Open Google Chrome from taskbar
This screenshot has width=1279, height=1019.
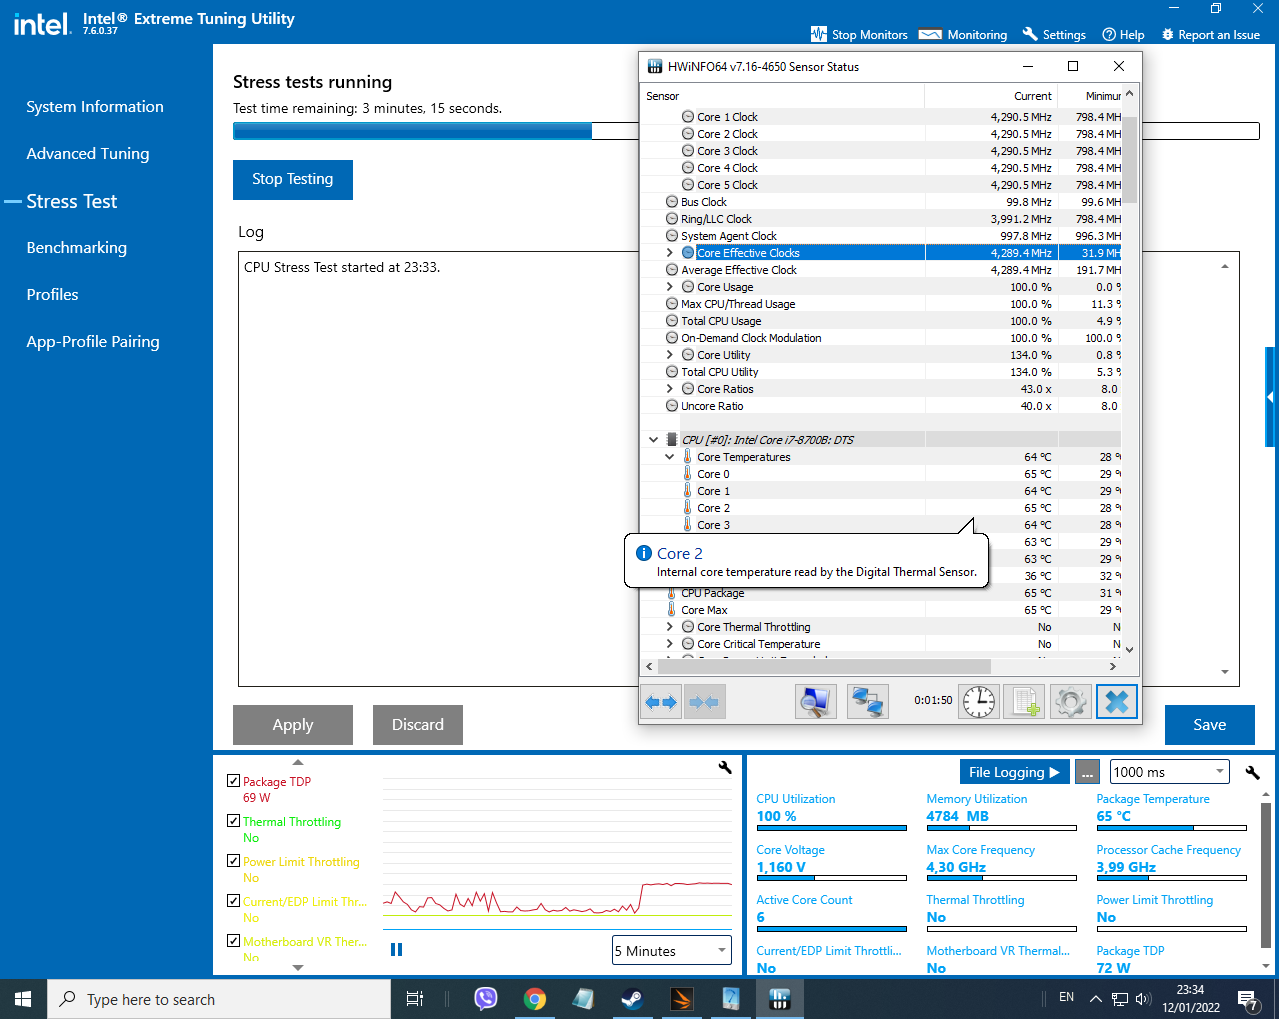535,999
